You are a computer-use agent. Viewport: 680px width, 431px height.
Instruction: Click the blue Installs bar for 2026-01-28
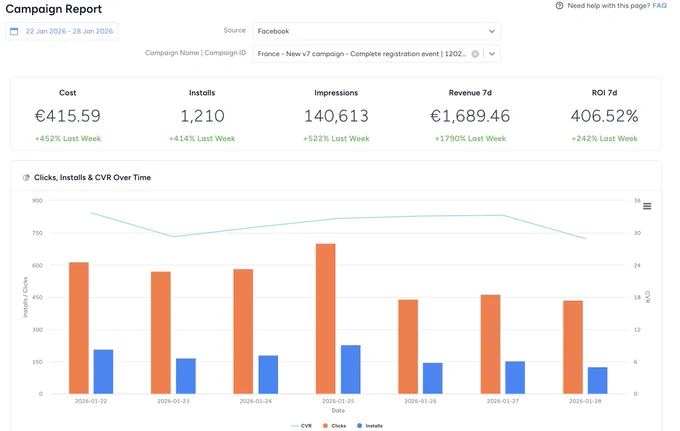point(598,380)
